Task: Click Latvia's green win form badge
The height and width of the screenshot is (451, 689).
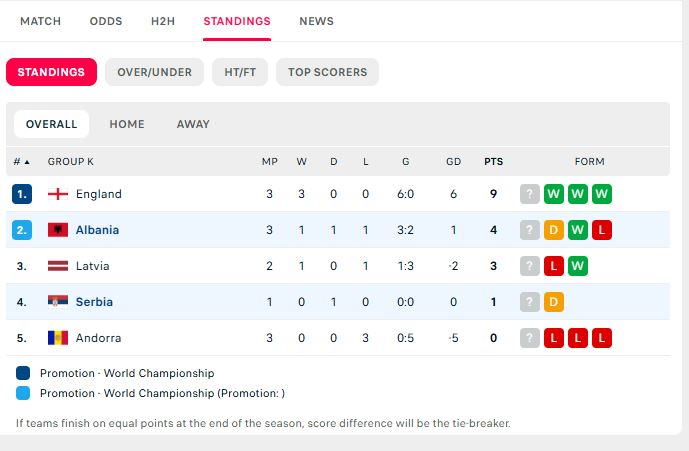Action: (577, 266)
